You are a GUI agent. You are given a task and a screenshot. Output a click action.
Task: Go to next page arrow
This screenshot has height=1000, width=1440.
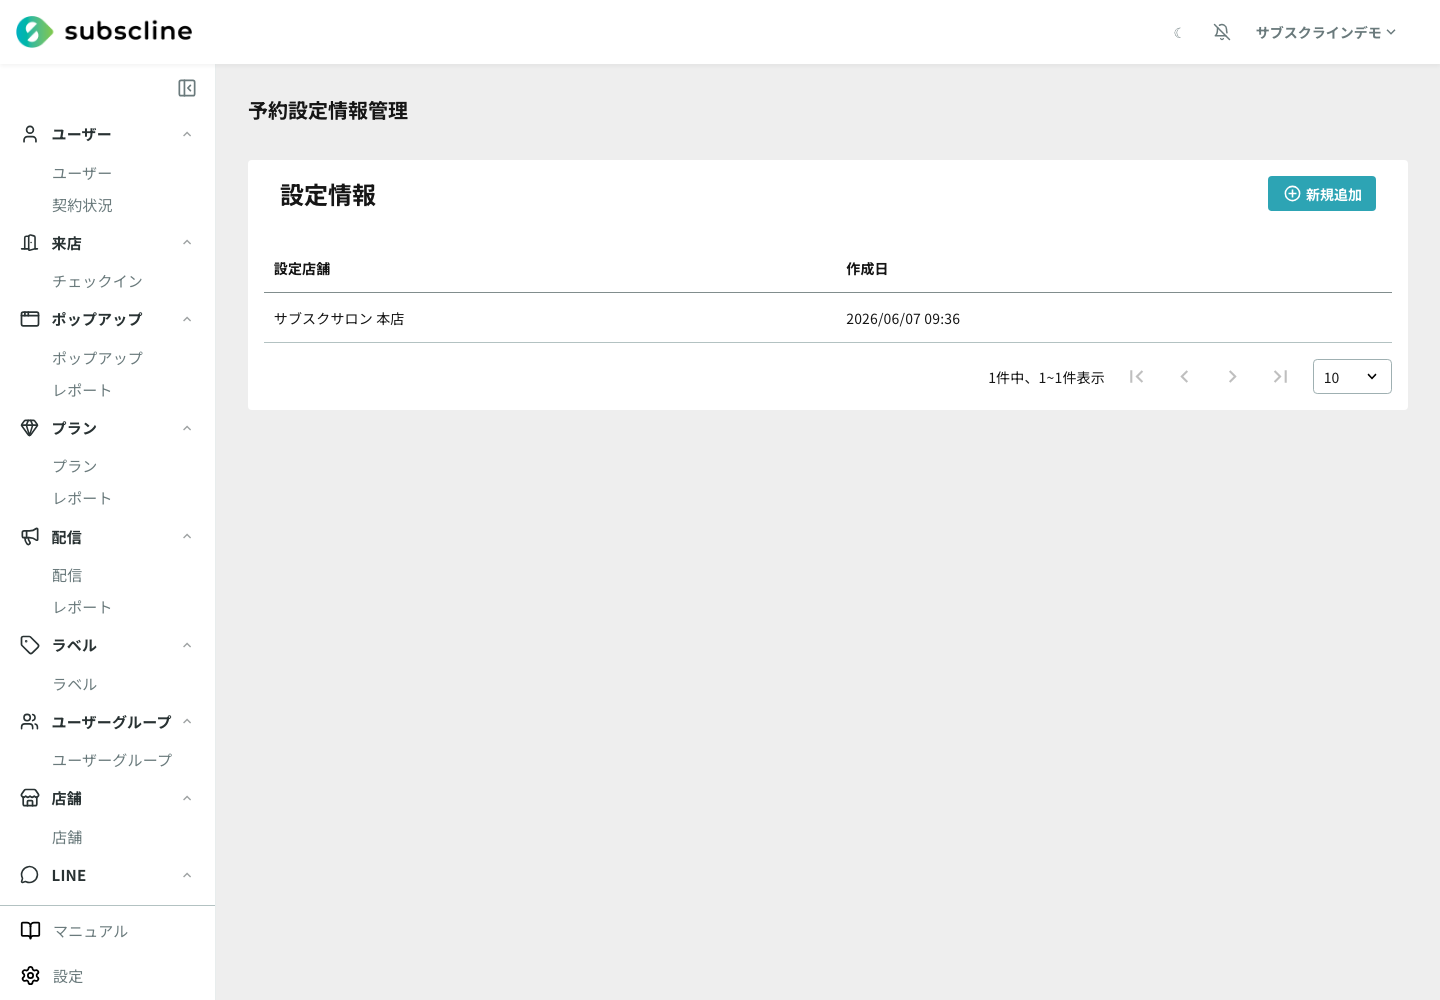(1232, 376)
